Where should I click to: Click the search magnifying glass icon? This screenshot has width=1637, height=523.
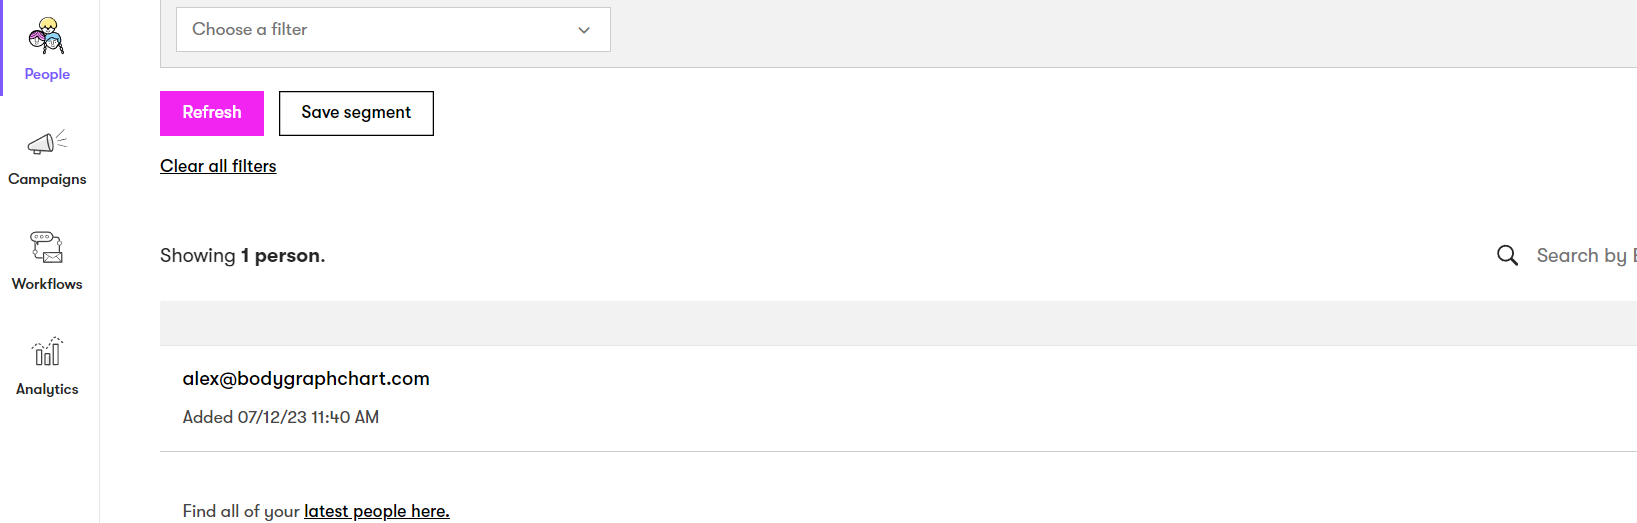[1507, 256]
